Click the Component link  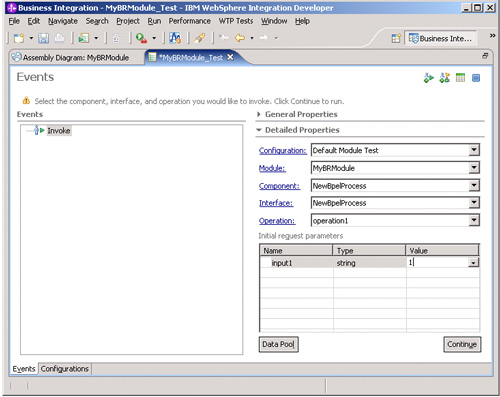(x=279, y=186)
